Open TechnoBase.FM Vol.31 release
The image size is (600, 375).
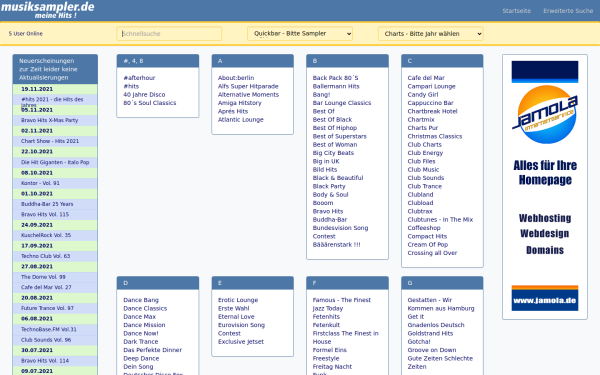tap(49, 329)
